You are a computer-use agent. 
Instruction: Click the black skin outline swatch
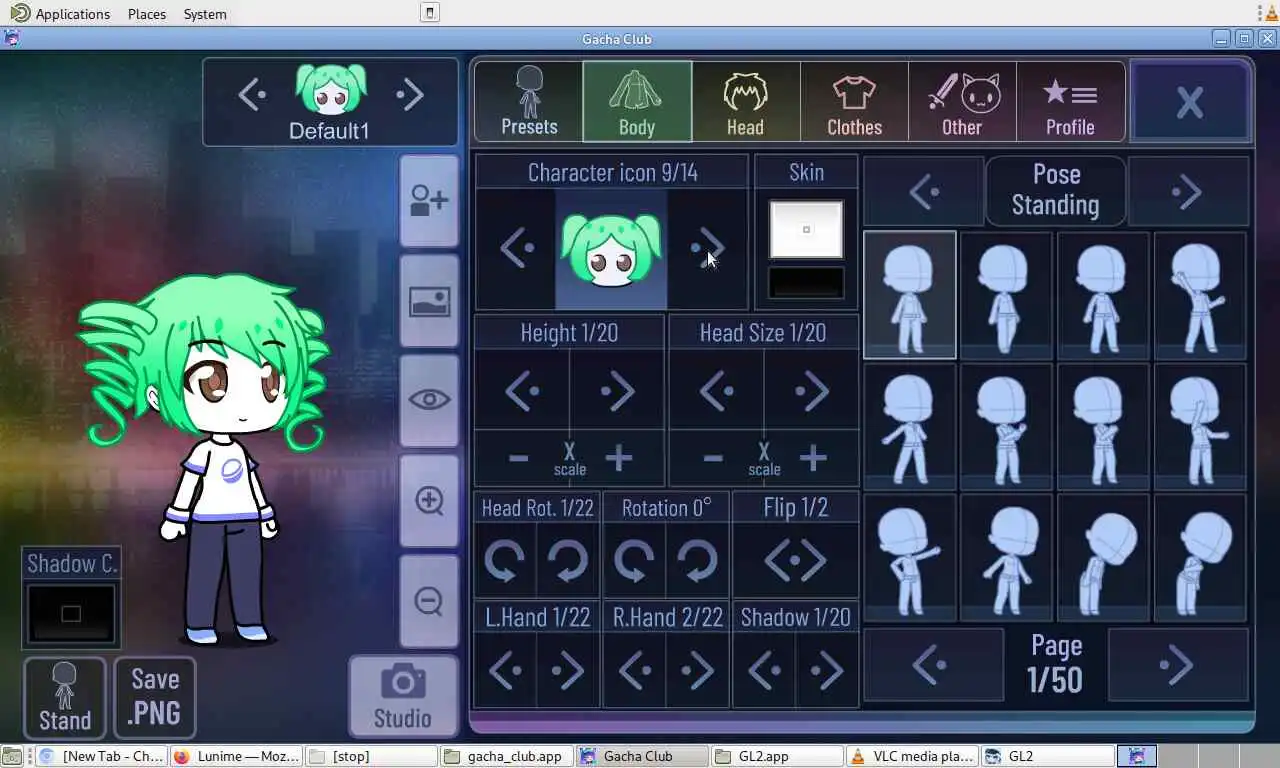coord(806,283)
